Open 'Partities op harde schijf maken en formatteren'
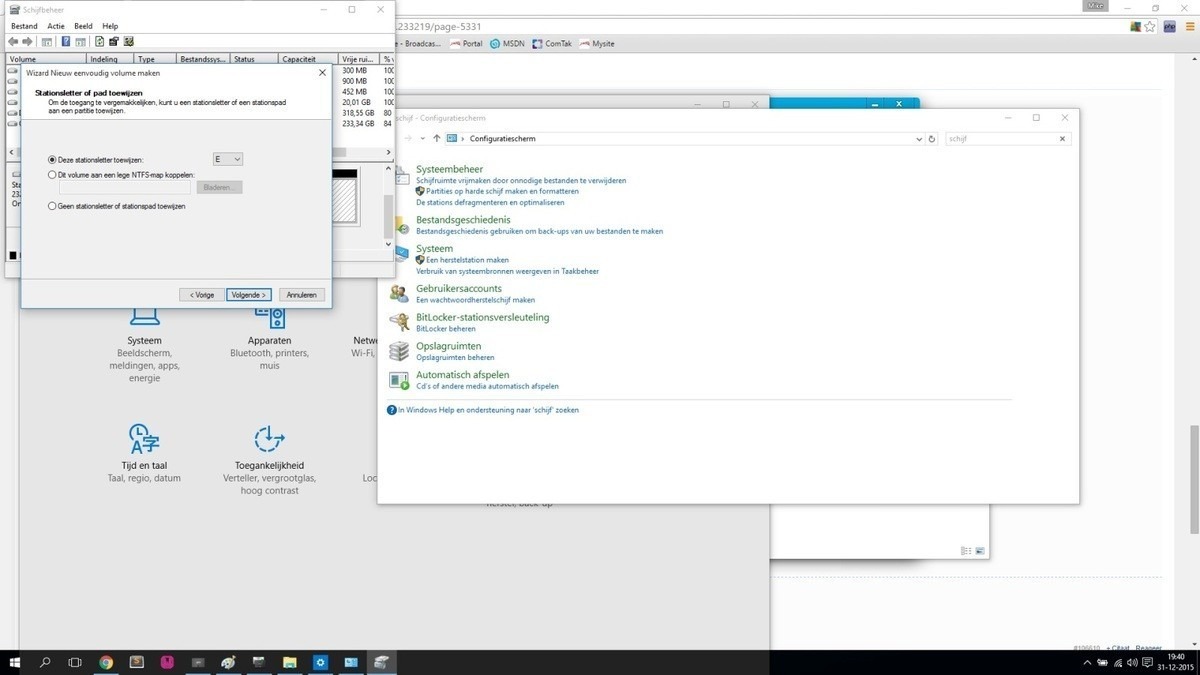The width and height of the screenshot is (1200, 675). pyautogui.click(x=502, y=191)
